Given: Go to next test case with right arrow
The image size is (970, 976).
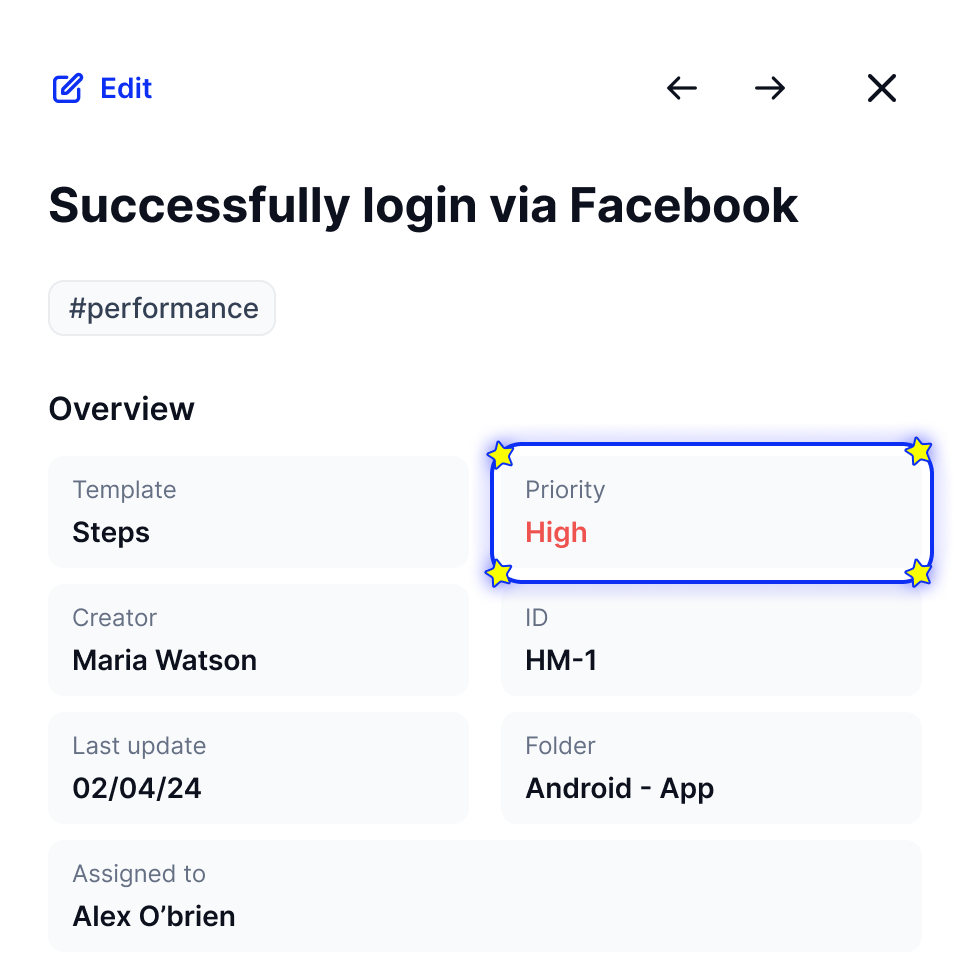Looking at the screenshot, I should point(770,88).
